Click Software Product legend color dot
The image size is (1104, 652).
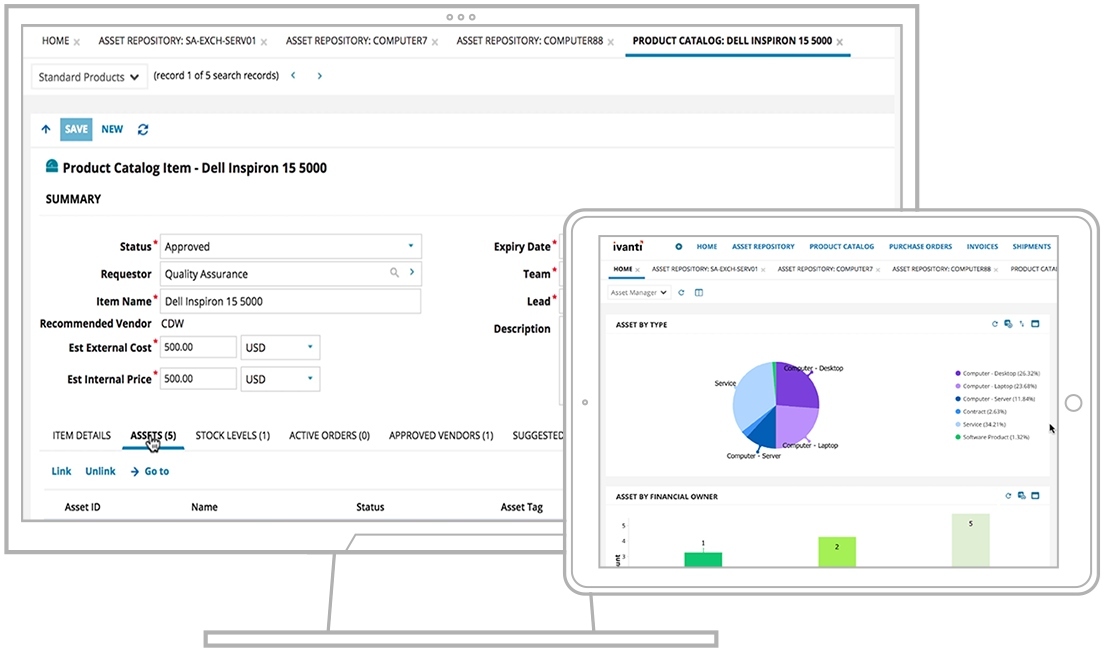958,437
